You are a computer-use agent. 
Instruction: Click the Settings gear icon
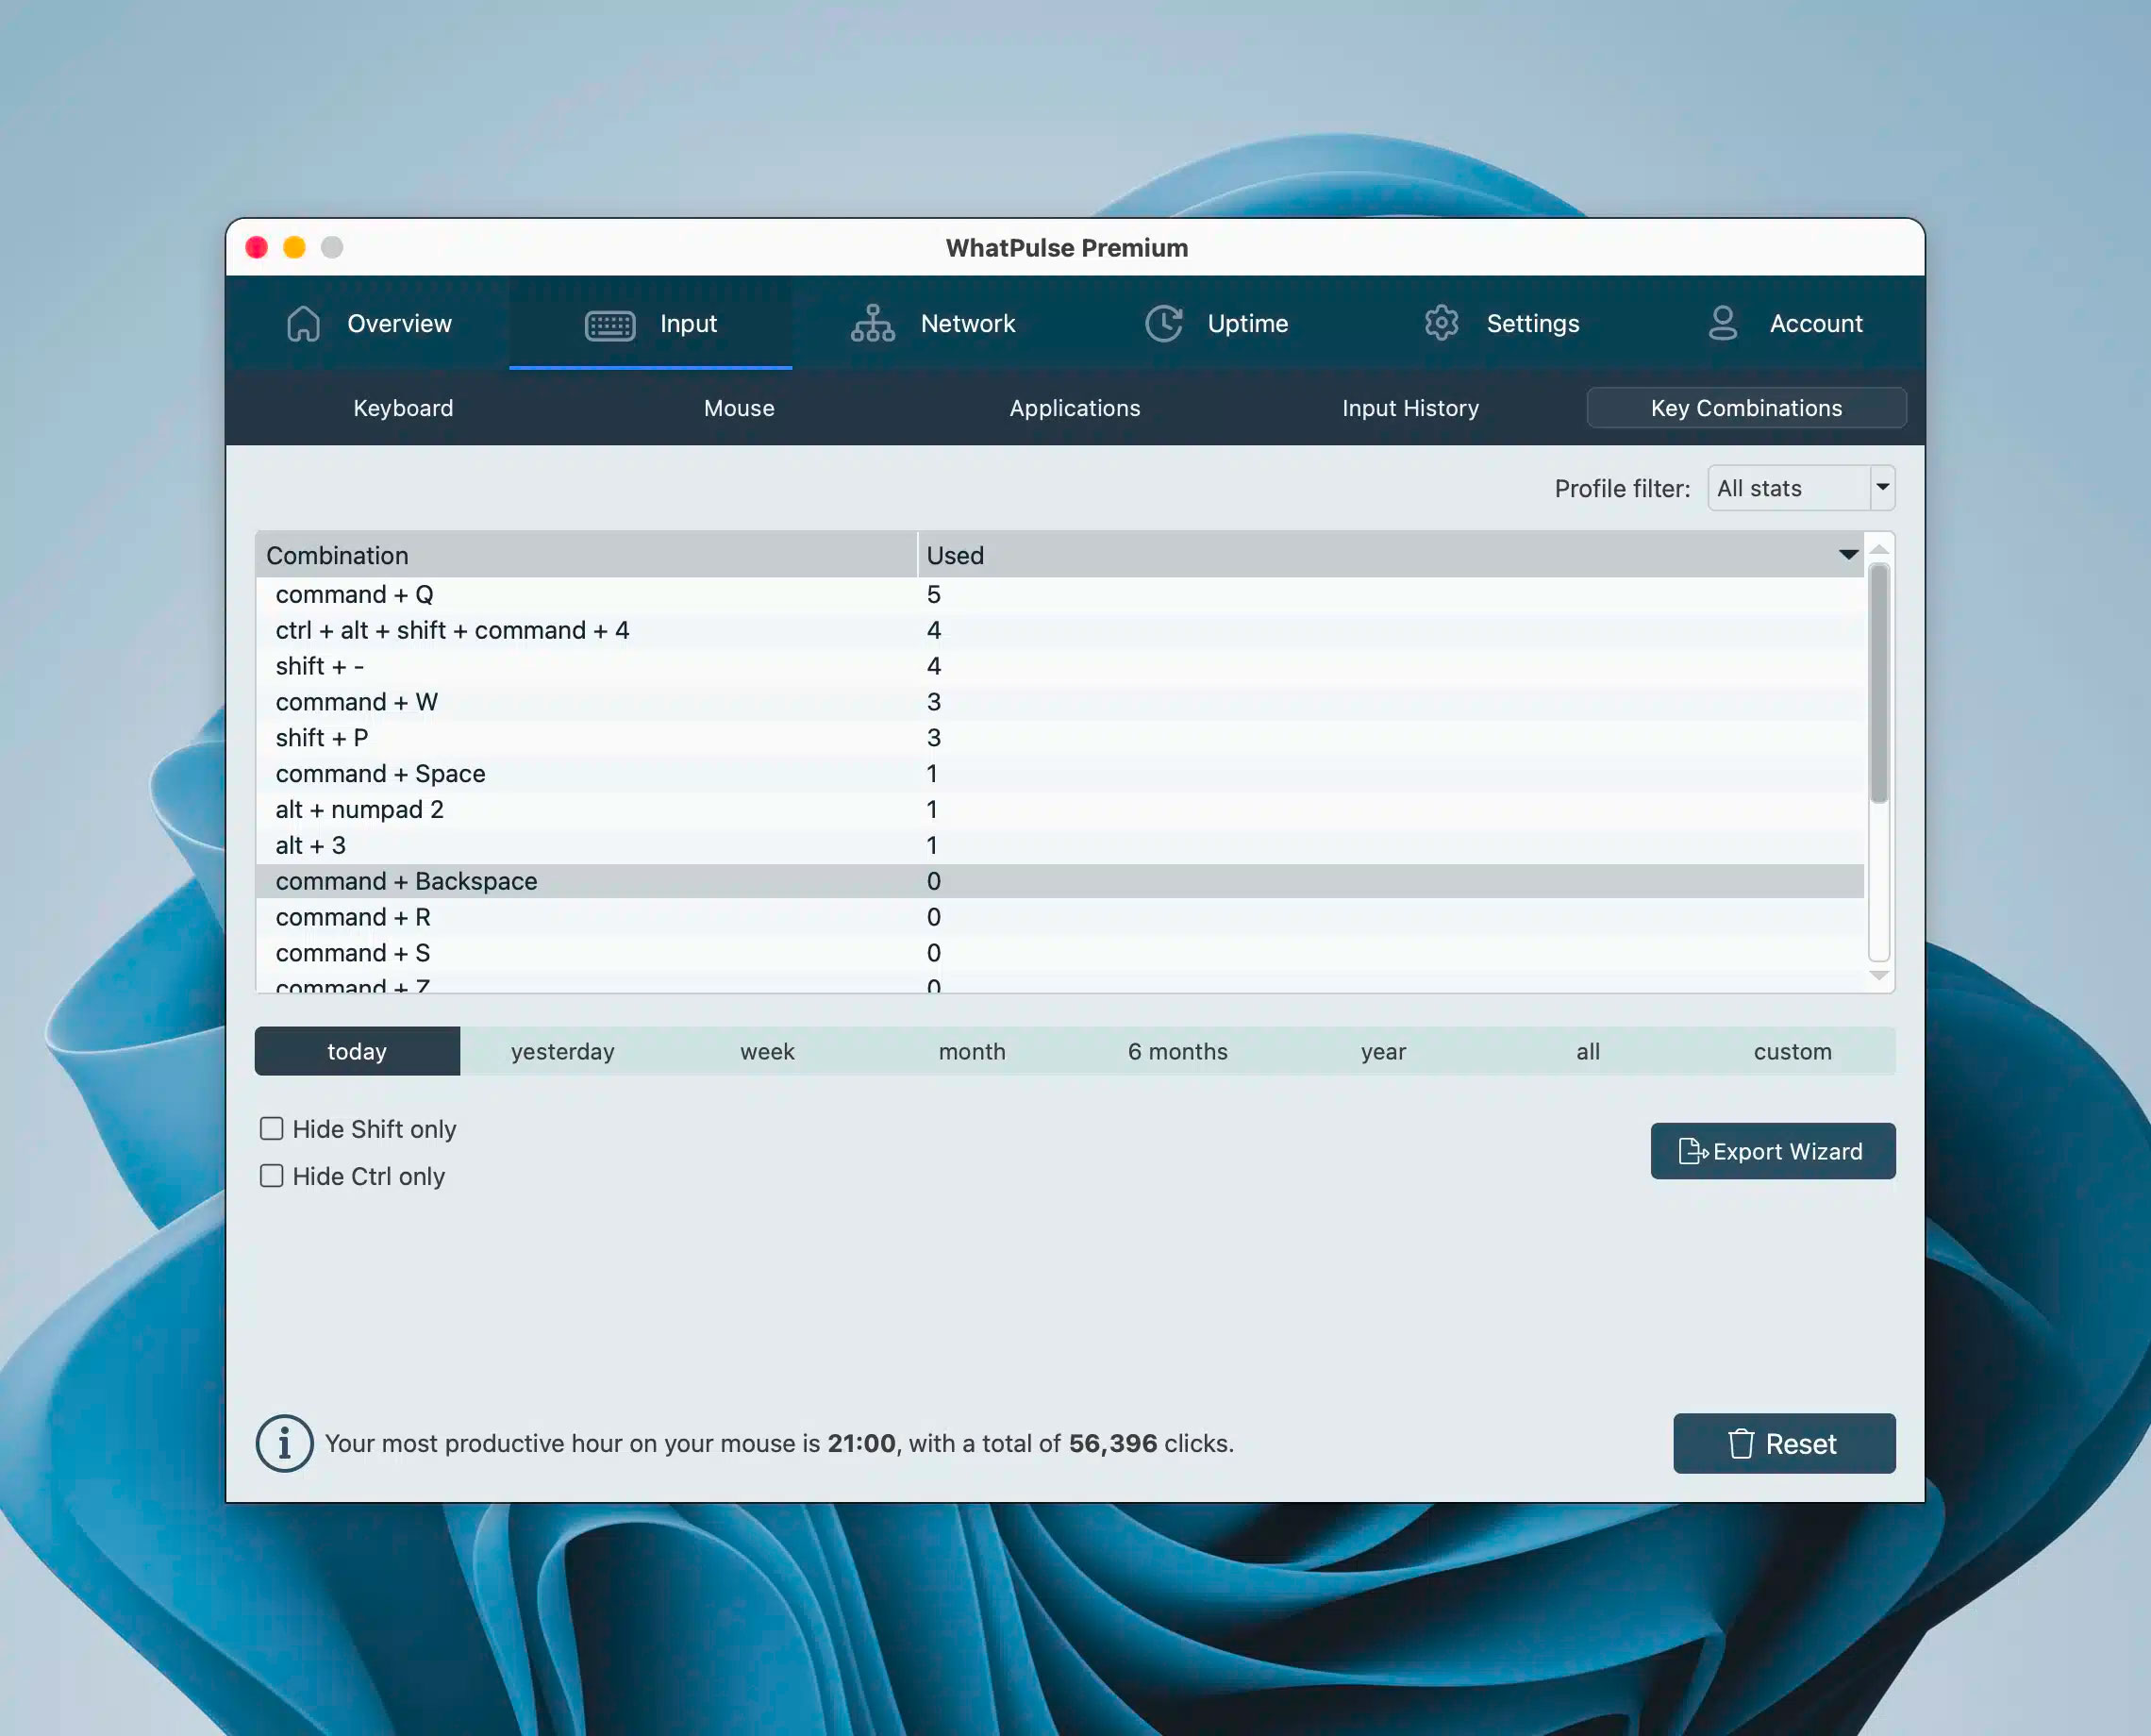(x=1441, y=323)
